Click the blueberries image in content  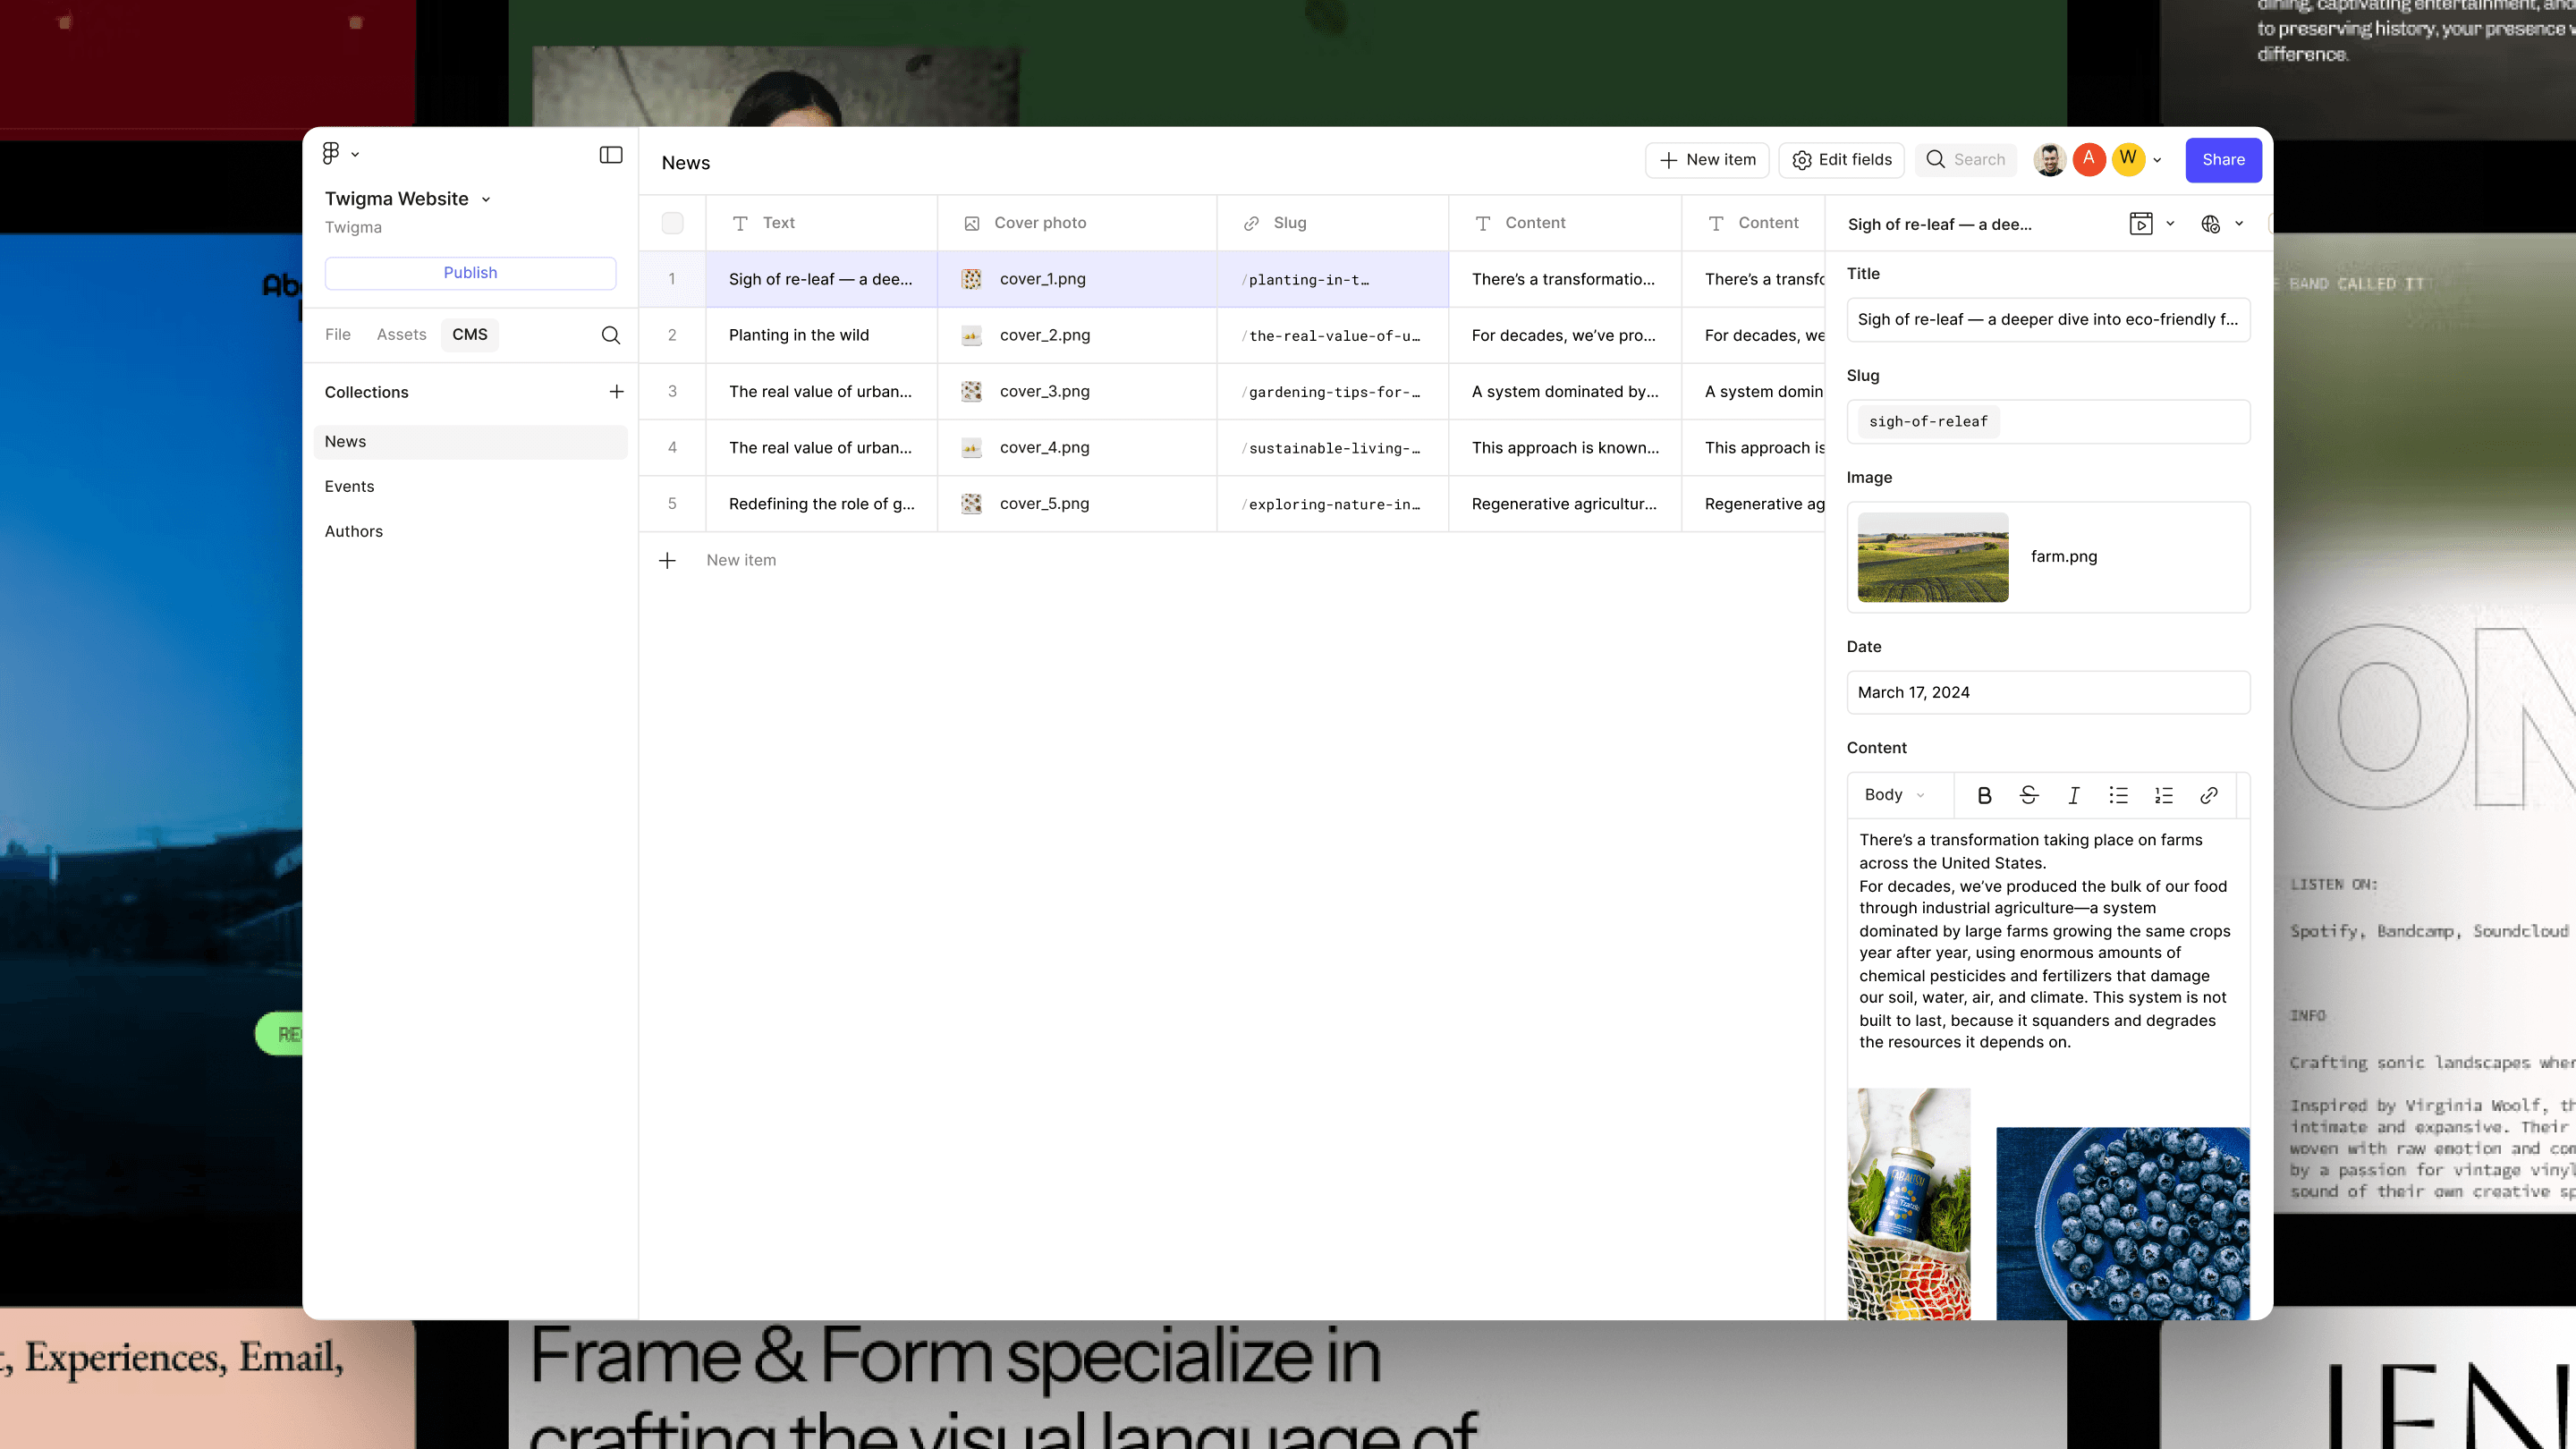tap(2123, 1223)
